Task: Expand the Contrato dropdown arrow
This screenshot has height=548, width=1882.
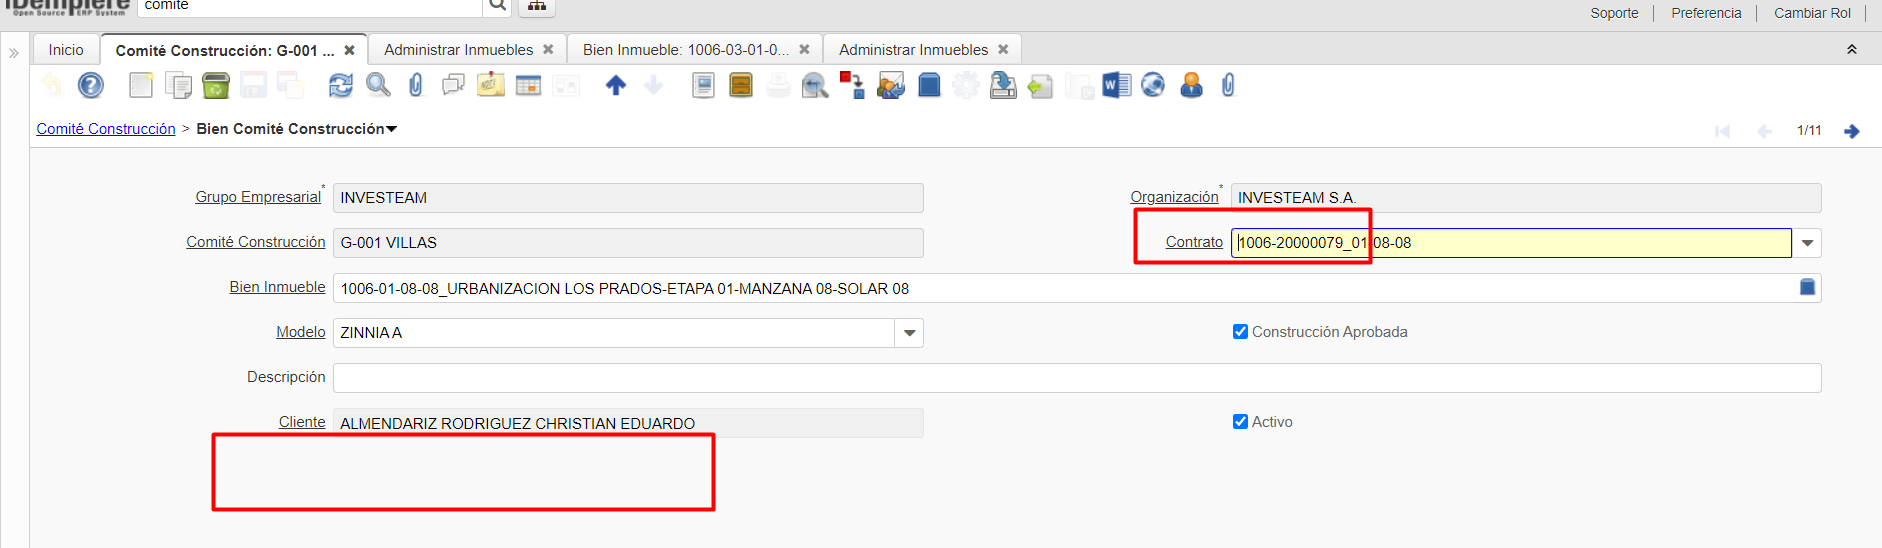Action: 1807,243
